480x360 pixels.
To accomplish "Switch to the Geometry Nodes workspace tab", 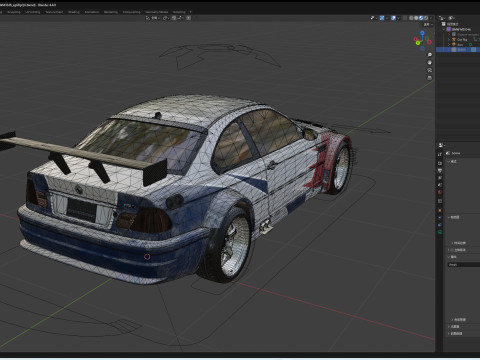I will point(157,12).
